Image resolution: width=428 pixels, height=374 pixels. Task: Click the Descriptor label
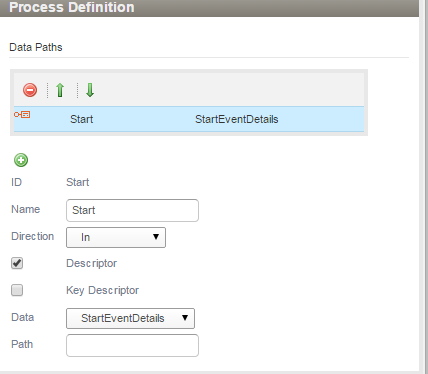coord(92,263)
